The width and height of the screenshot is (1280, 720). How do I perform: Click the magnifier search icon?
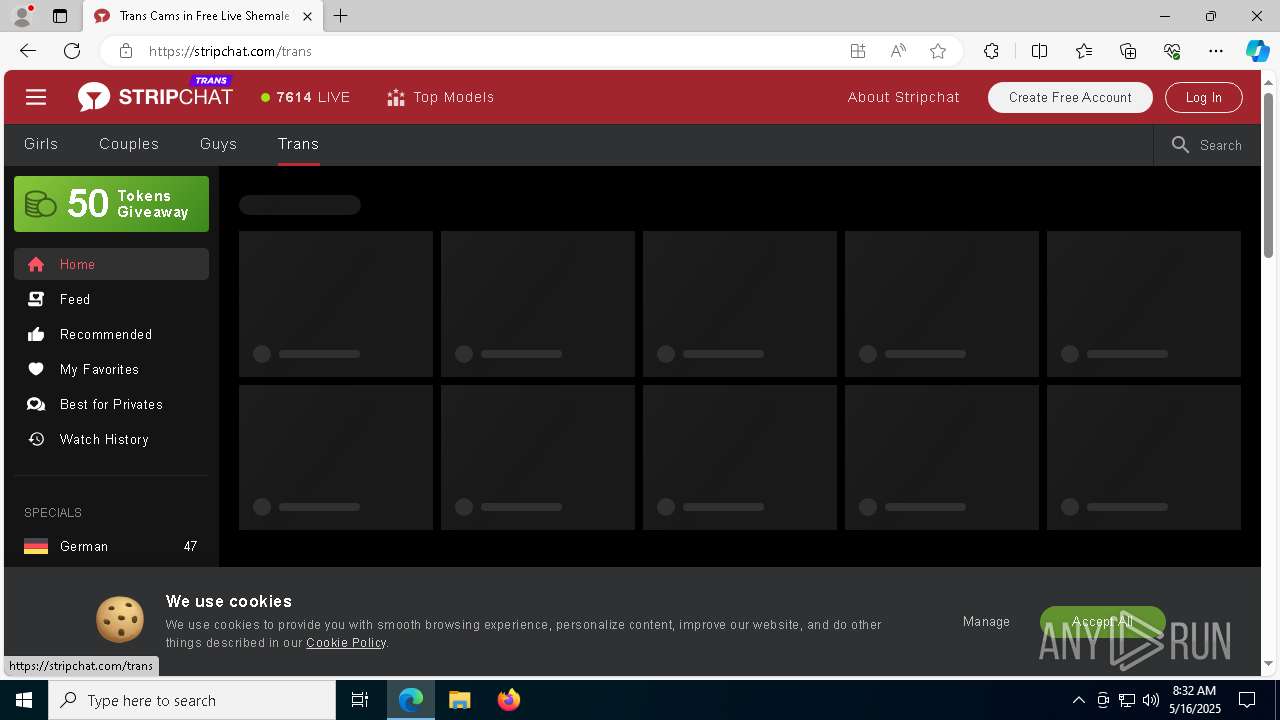point(1180,145)
